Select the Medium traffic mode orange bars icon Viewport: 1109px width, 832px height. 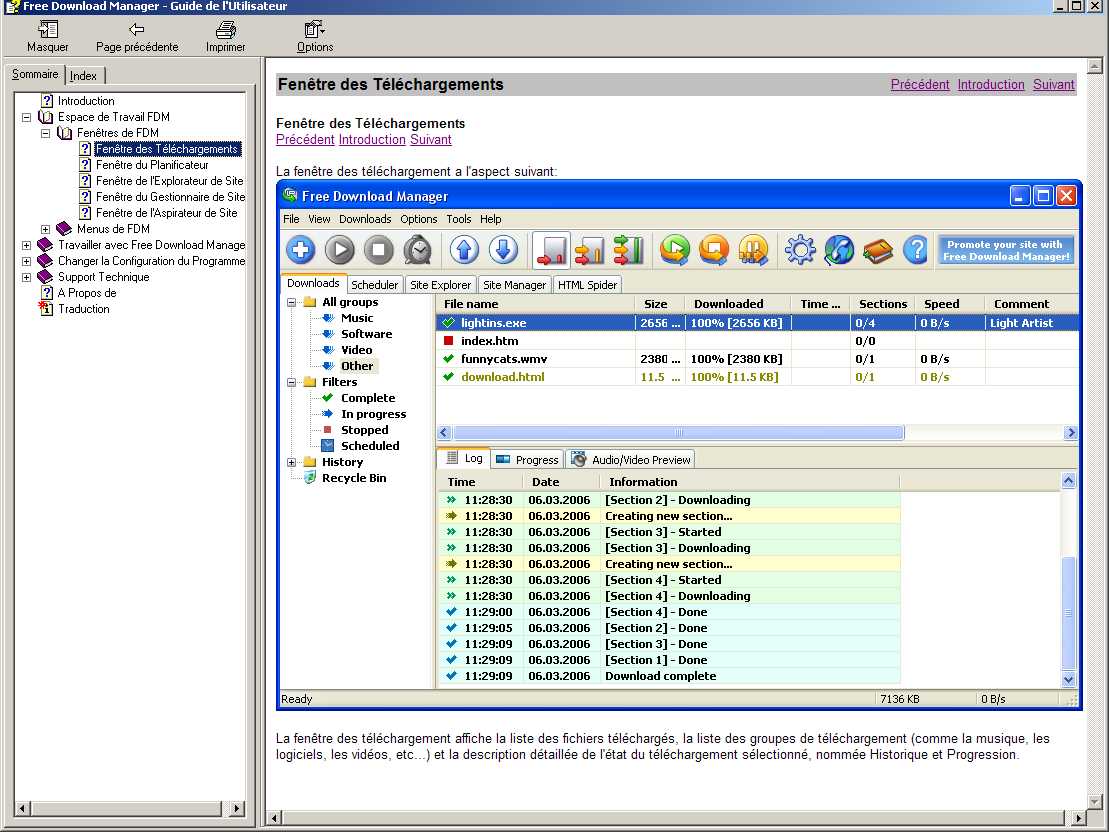click(590, 250)
